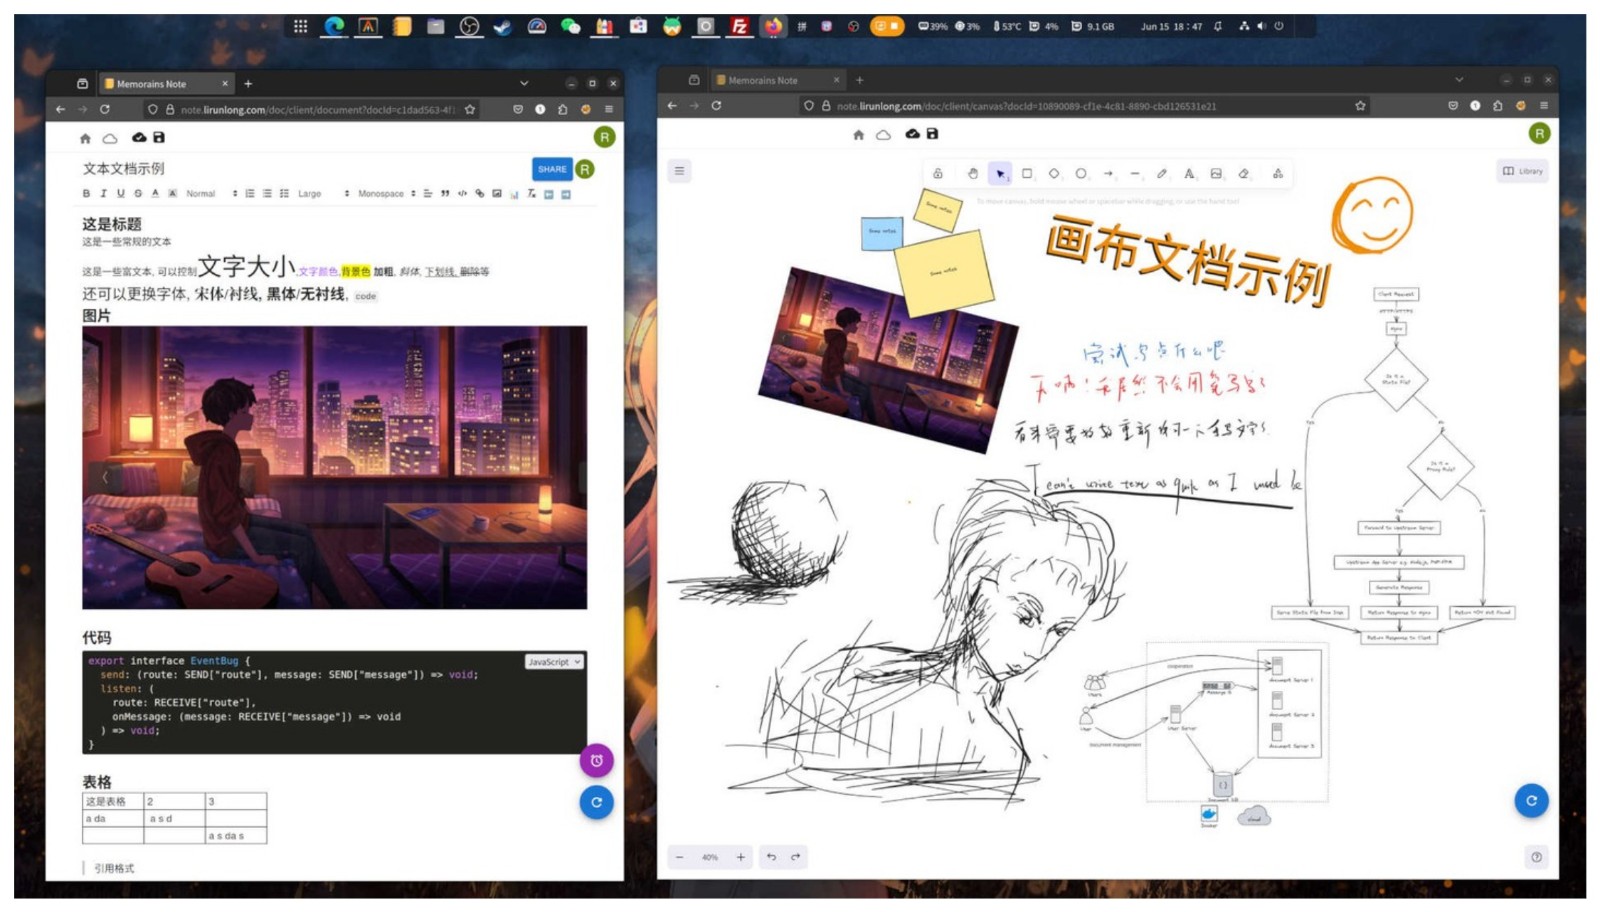The height and width of the screenshot is (912, 1600).
Task: Open the JavaScript language dropdown on code block
Action: [554, 662]
